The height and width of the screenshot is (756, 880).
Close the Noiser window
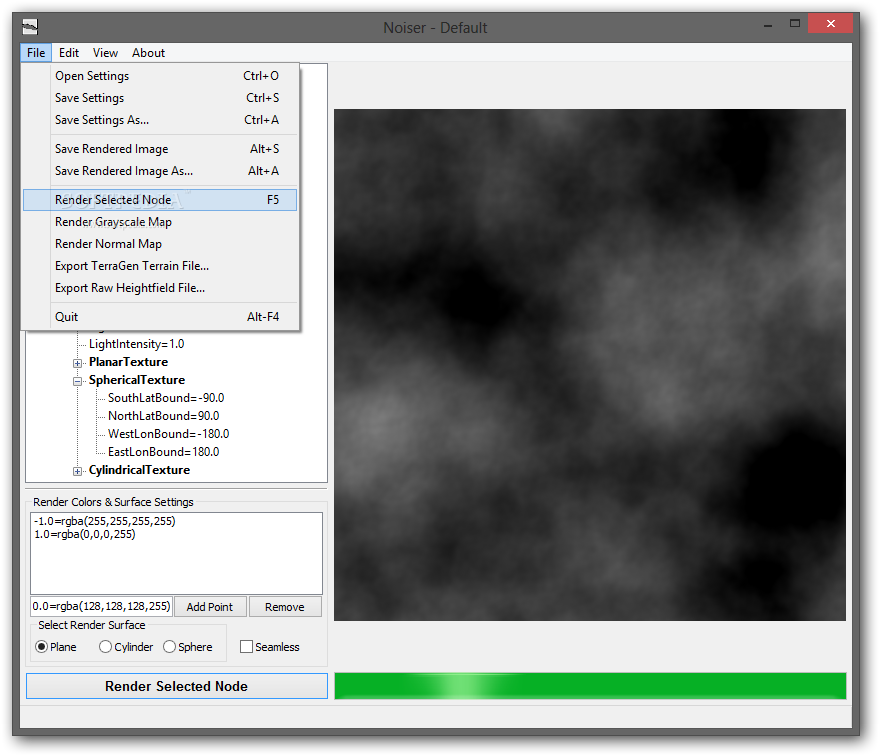(831, 24)
